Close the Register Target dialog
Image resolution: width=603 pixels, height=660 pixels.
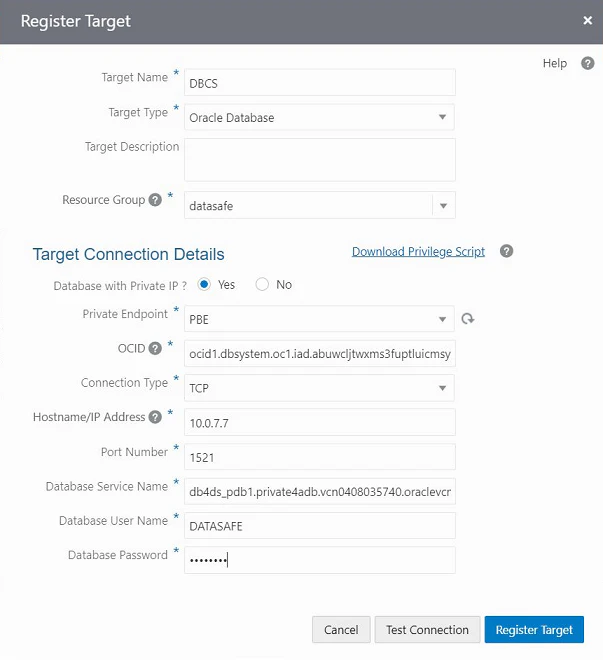click(587, 20)
